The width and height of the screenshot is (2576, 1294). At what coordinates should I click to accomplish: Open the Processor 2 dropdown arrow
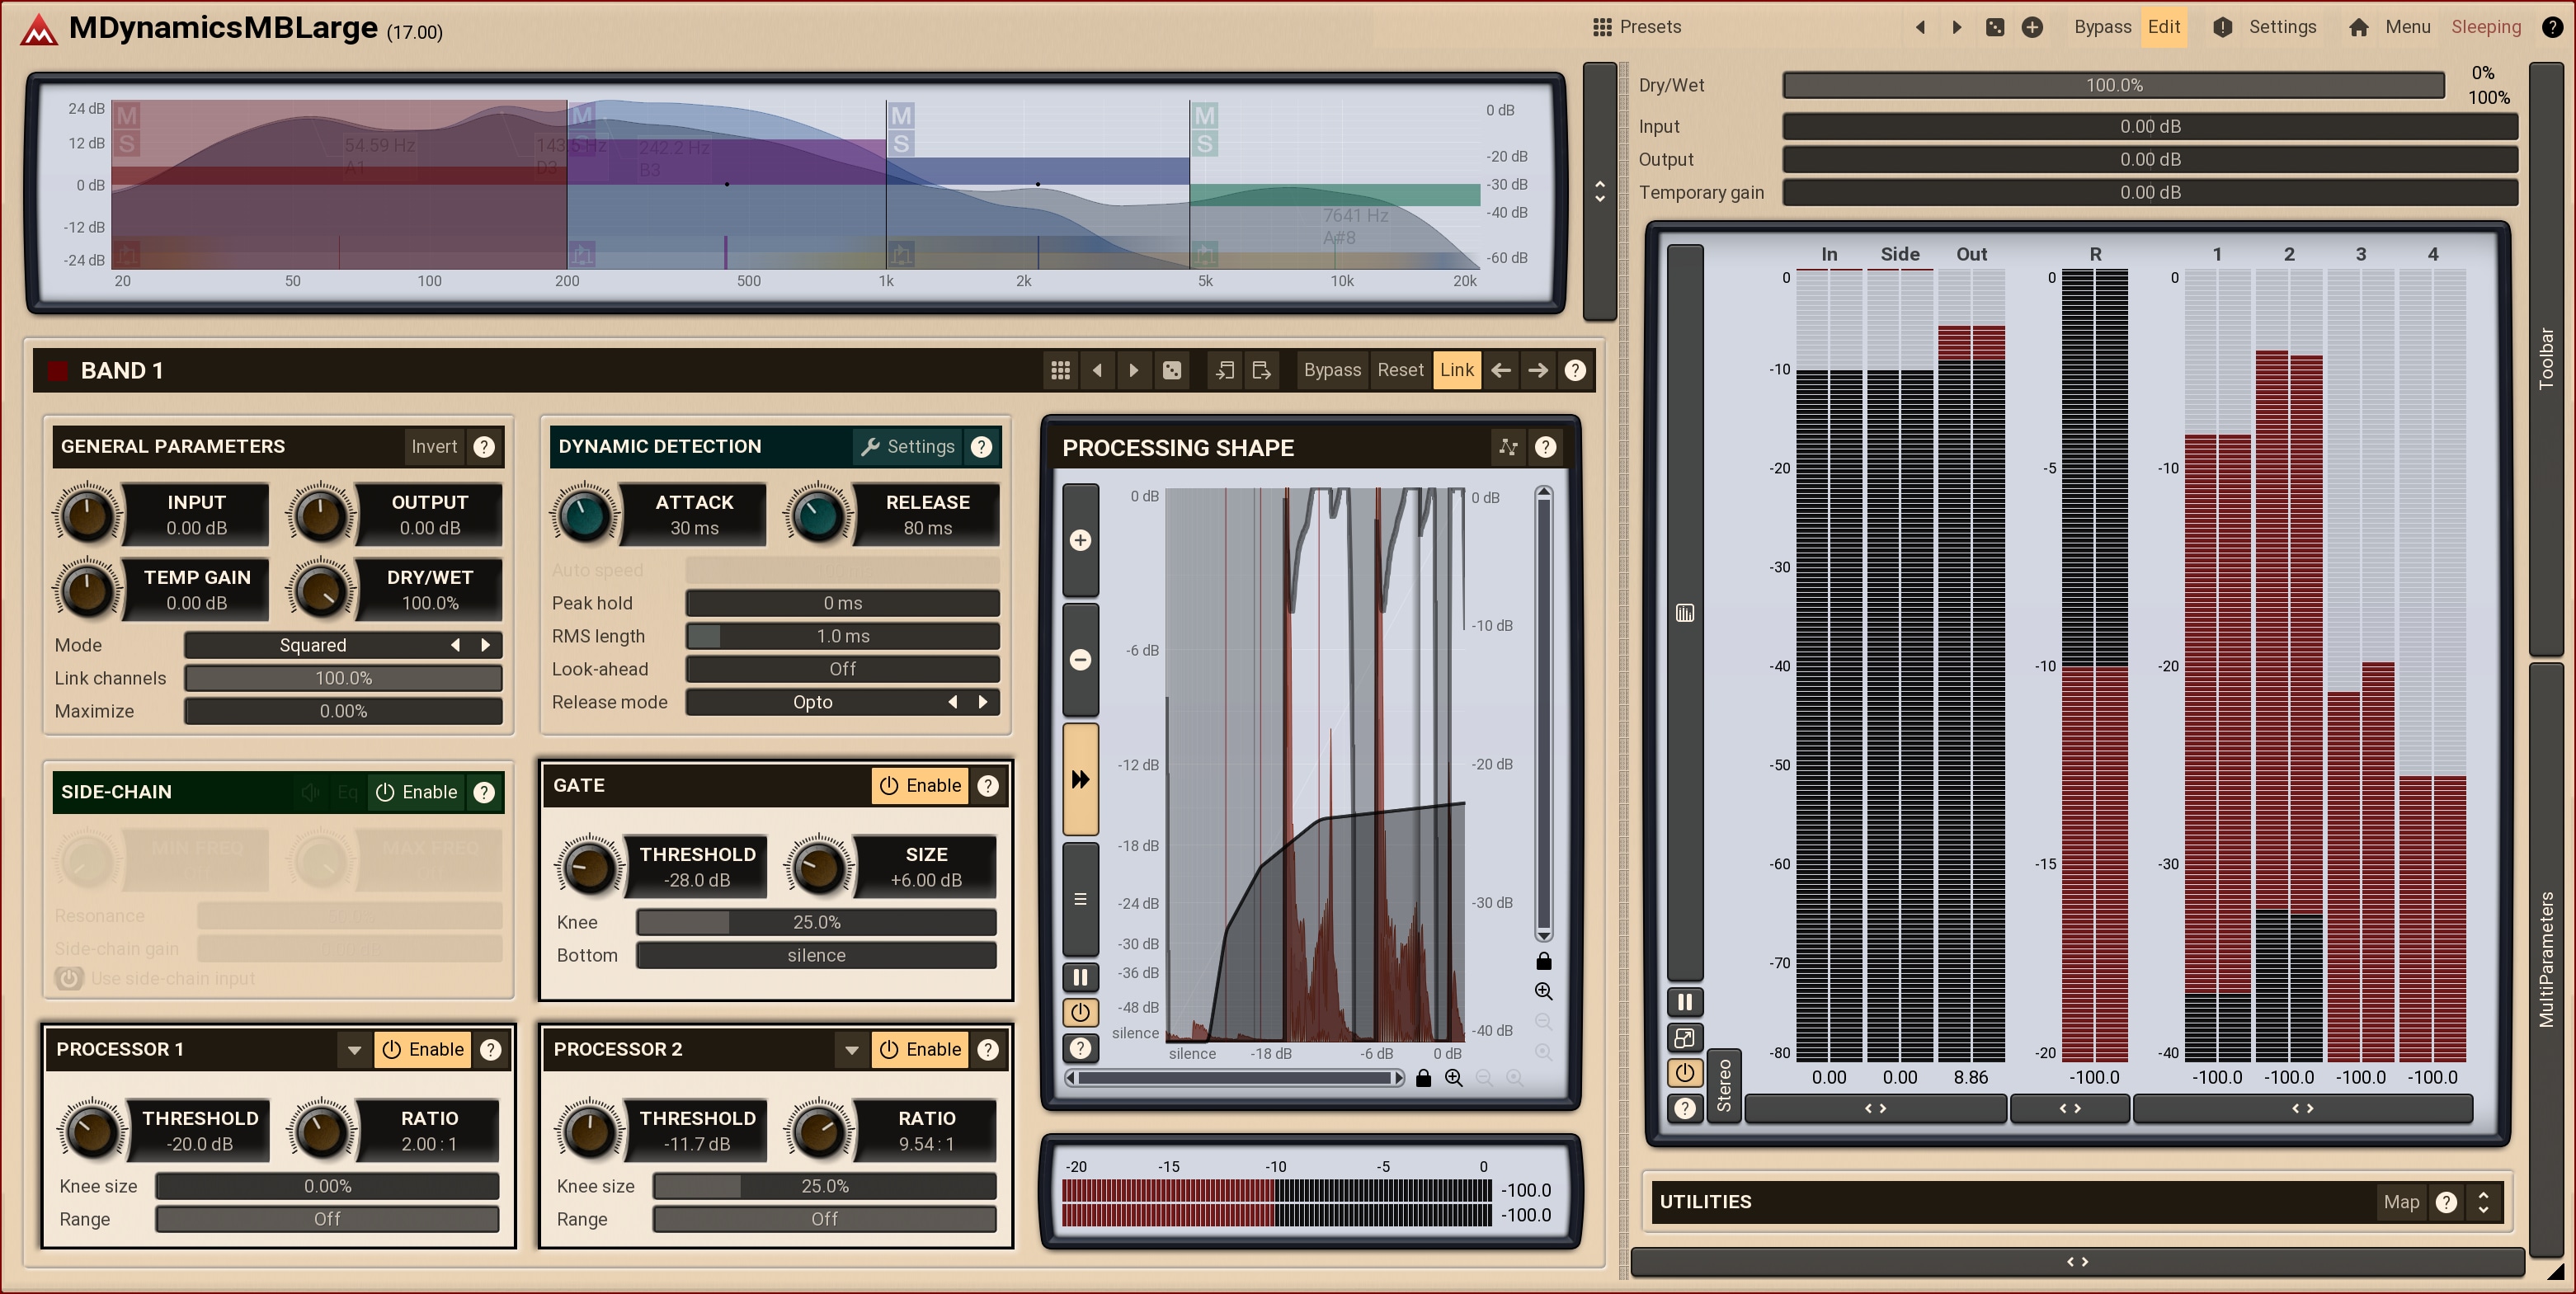(x=851, y=1049)
